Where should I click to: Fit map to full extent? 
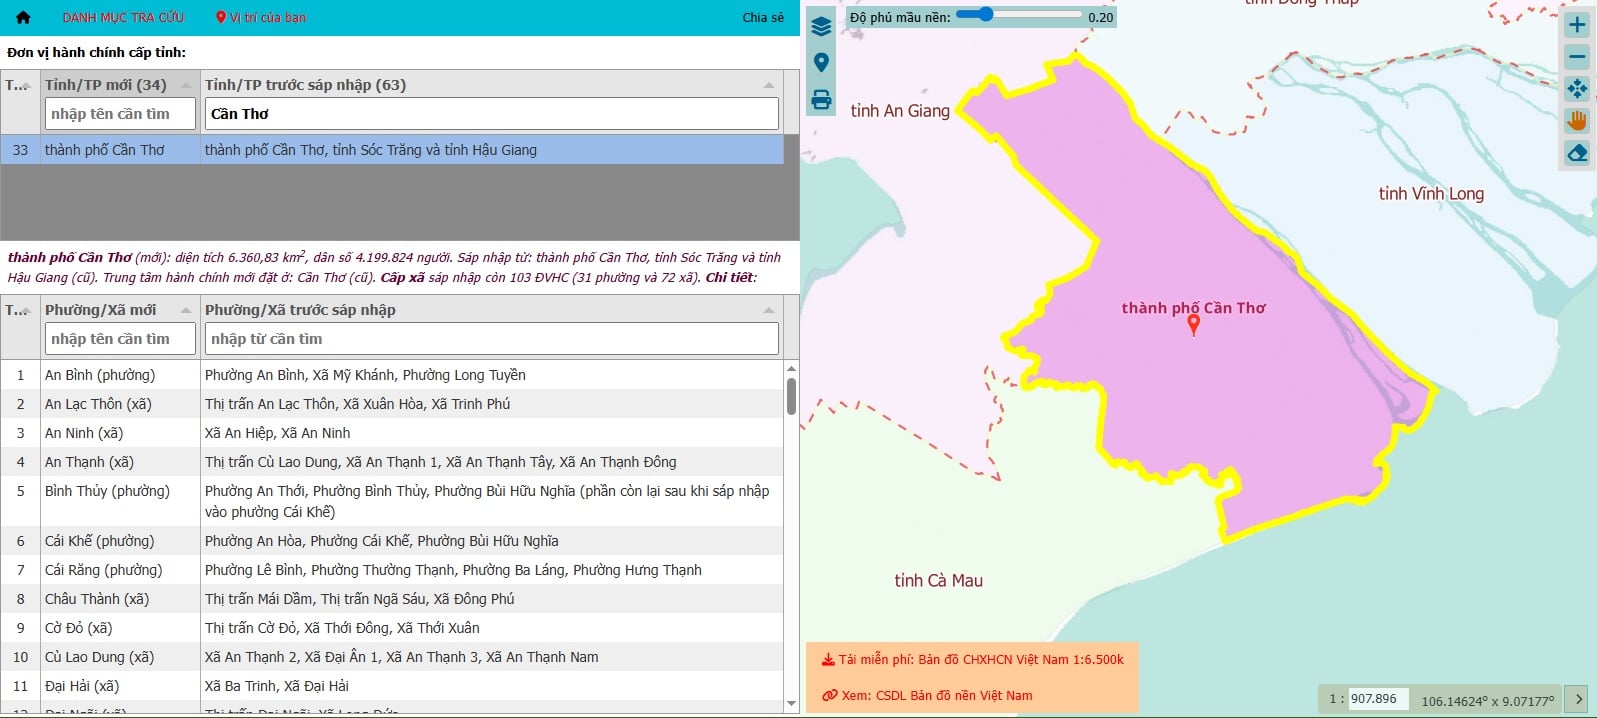[1577, 89]
